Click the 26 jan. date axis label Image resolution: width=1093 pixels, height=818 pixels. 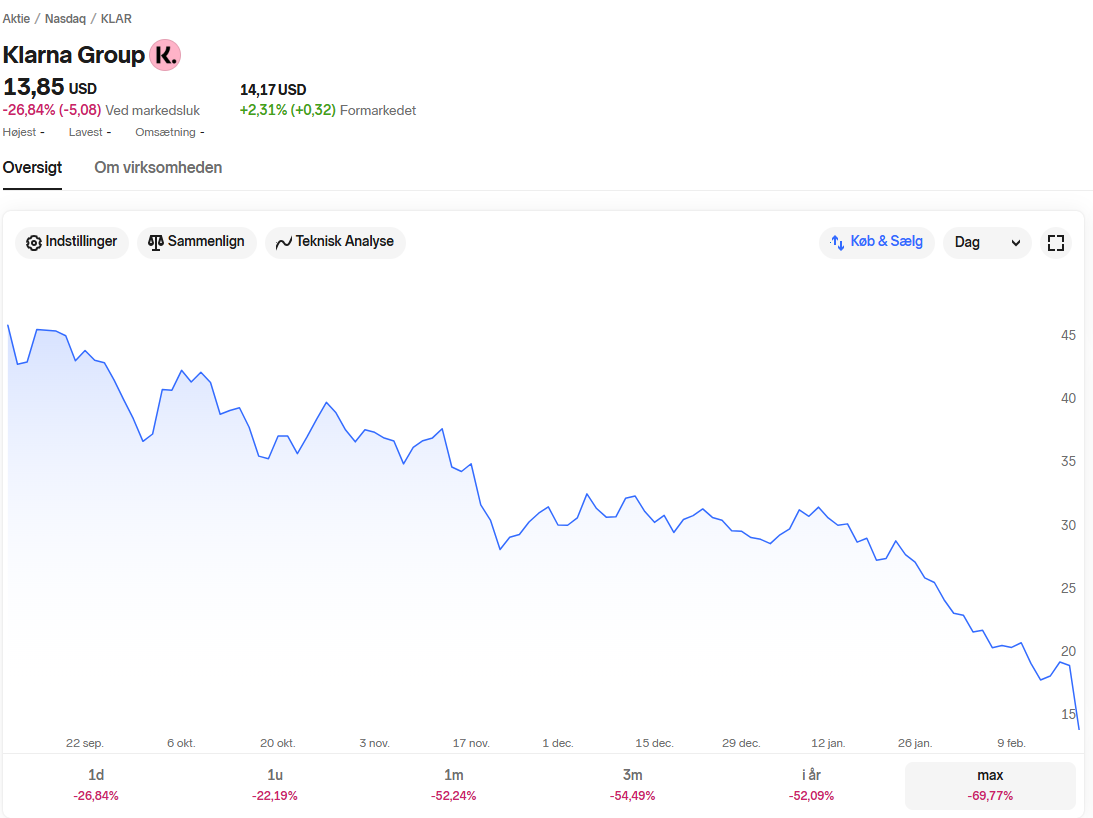click(915, 743)
